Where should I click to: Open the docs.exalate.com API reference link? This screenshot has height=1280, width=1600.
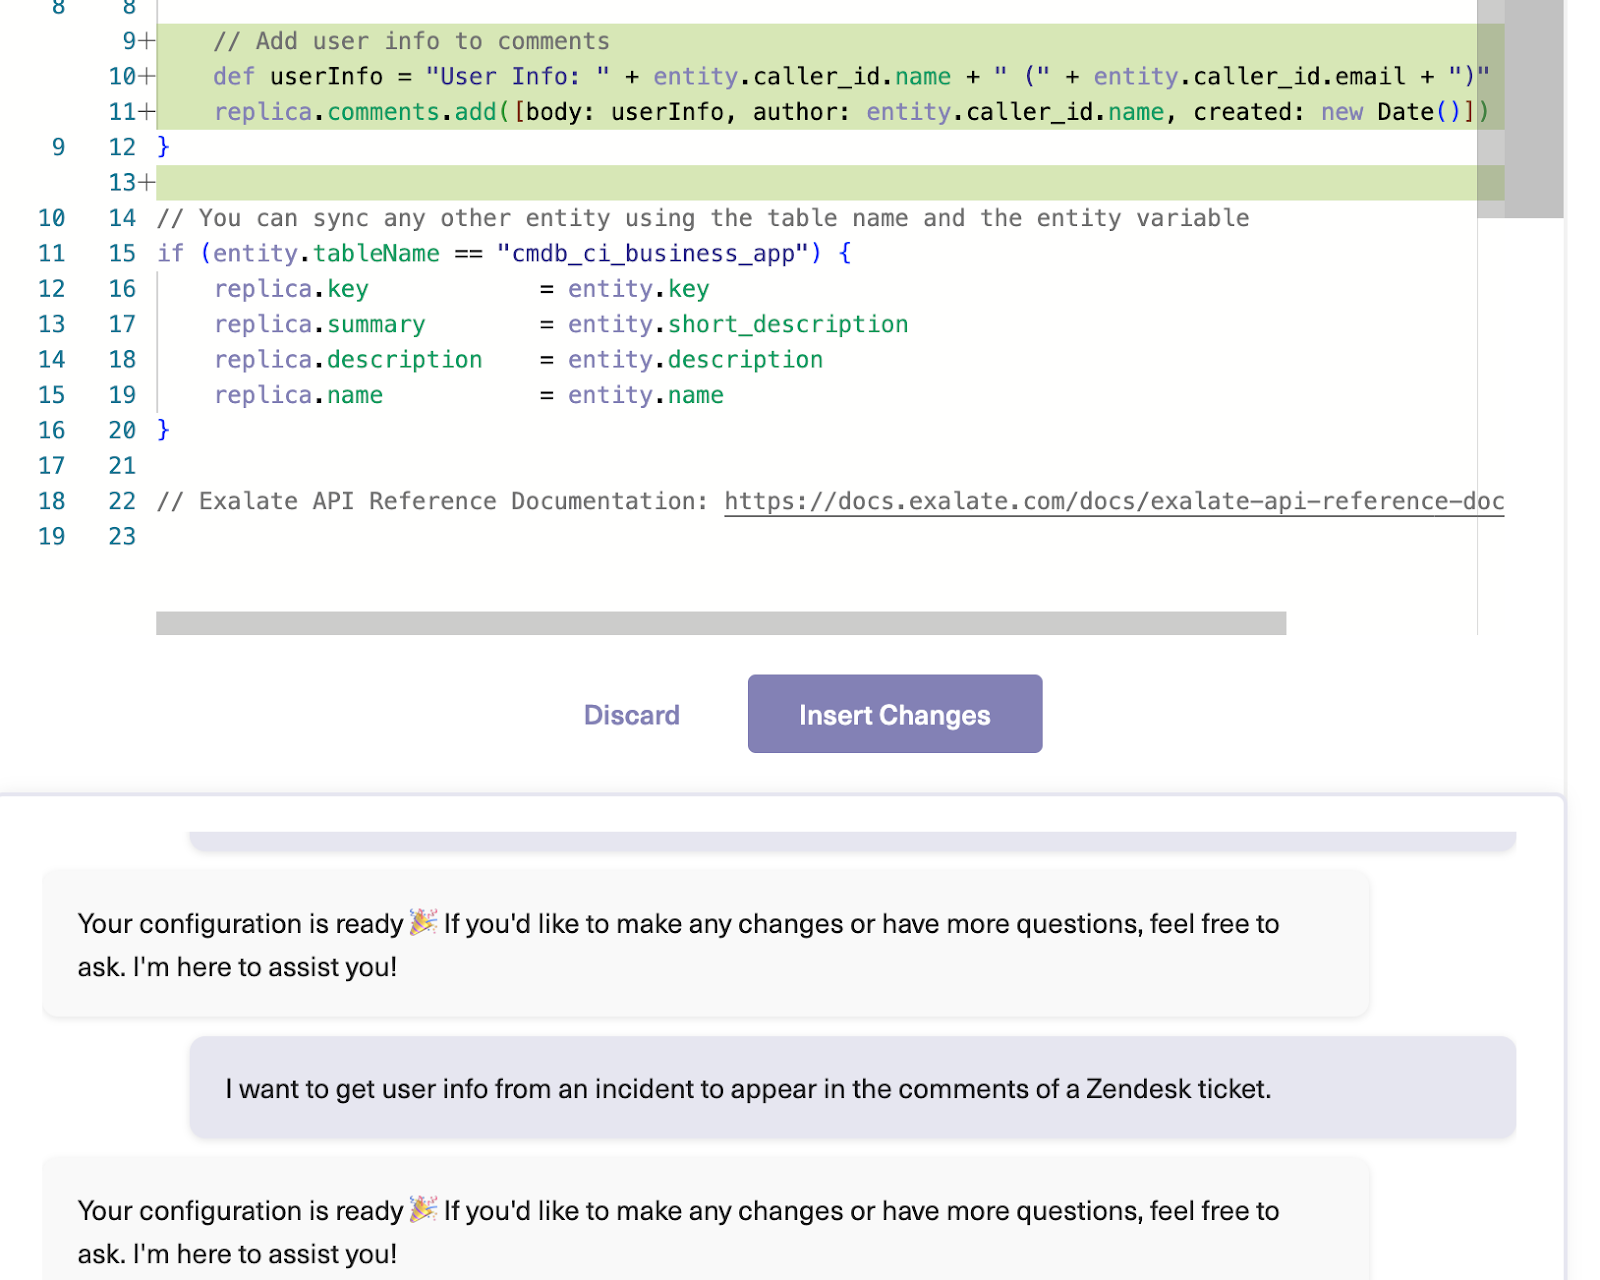tap(1114, 501)
